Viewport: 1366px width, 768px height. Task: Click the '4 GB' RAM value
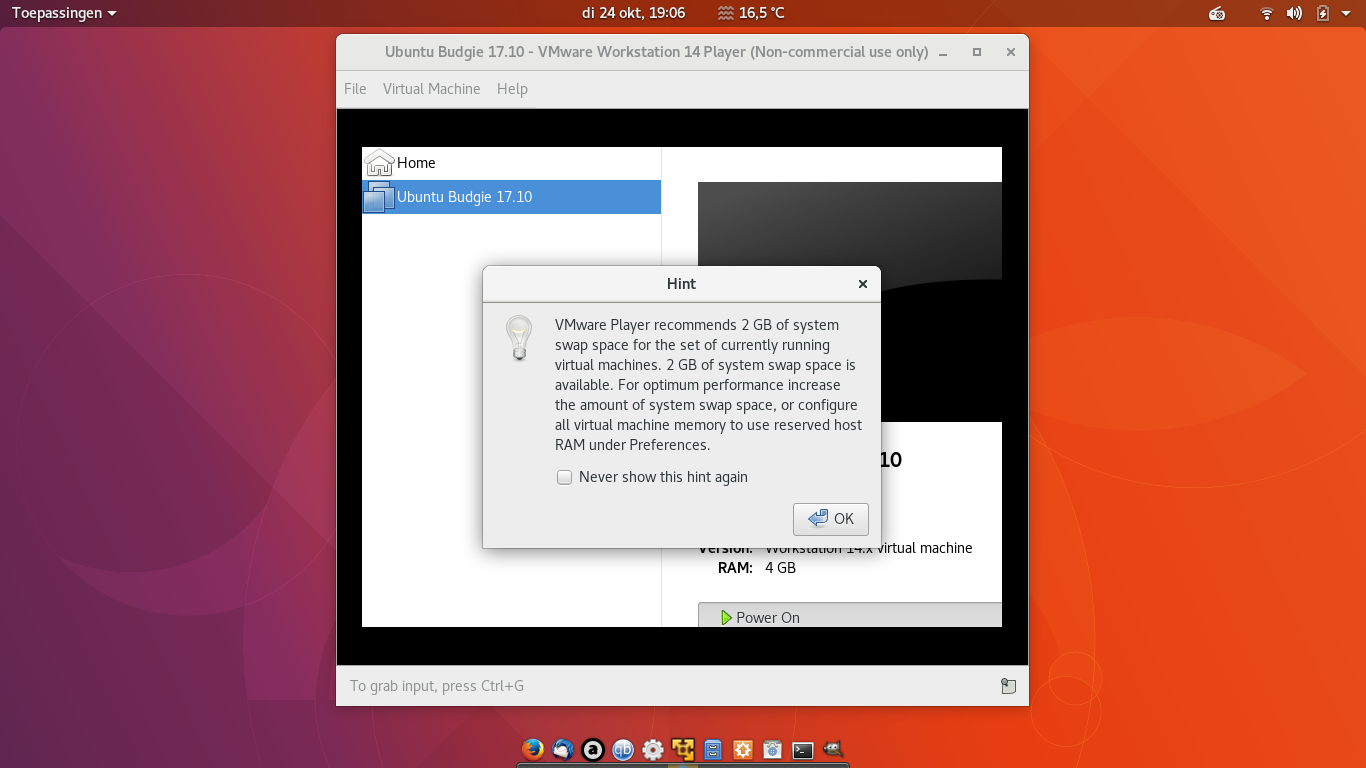pyautogui.click(x=780, y=568)
